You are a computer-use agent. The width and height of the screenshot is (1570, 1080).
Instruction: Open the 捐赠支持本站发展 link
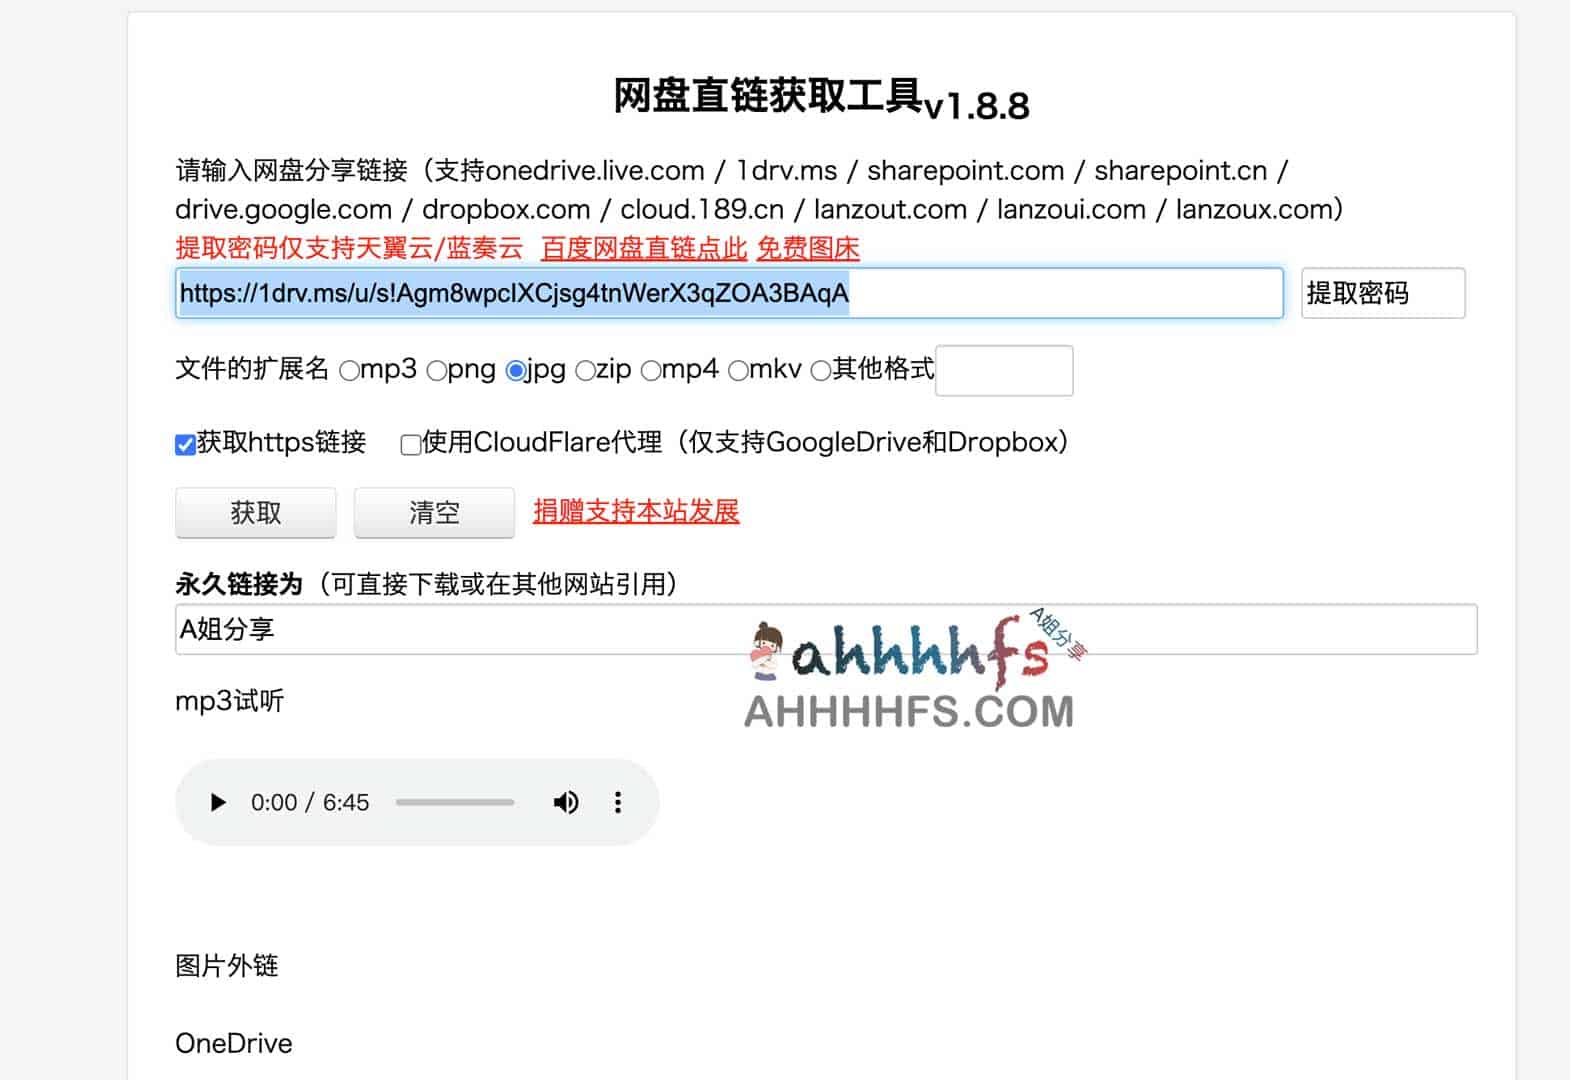tap(636, 511)
